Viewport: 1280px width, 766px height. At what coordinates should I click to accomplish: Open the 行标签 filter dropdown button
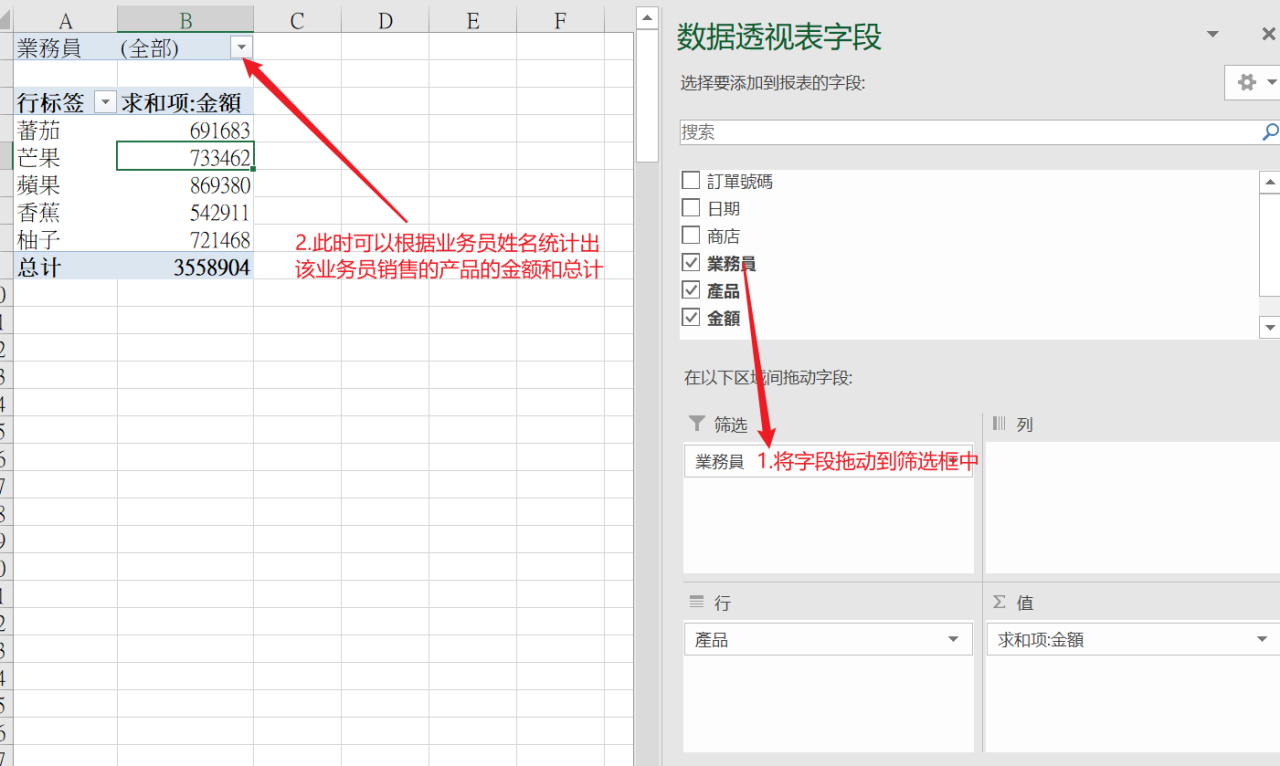pyautogui.click(x=105, y=102)
